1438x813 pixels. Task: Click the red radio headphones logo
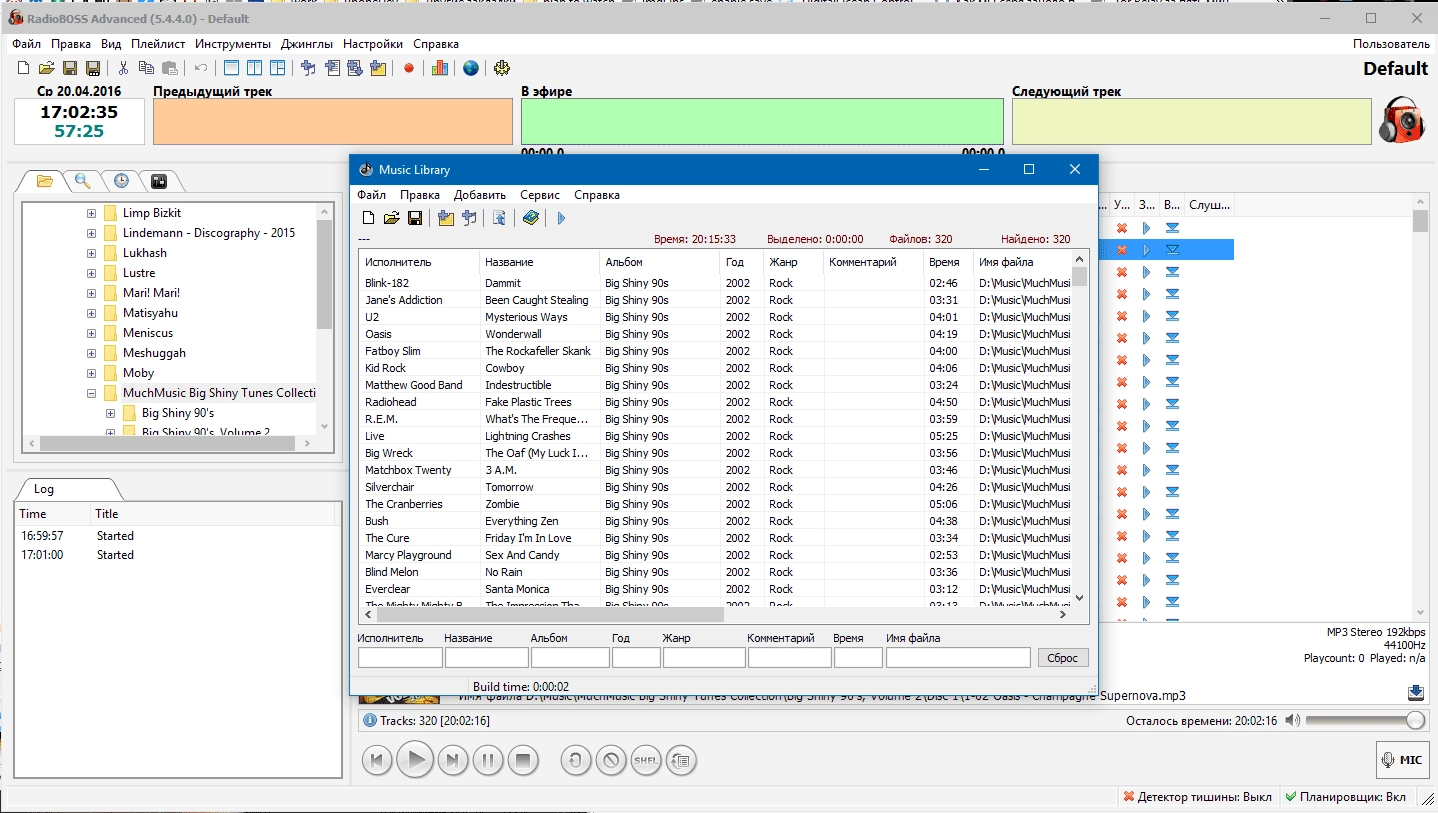tap(1402, 120)
